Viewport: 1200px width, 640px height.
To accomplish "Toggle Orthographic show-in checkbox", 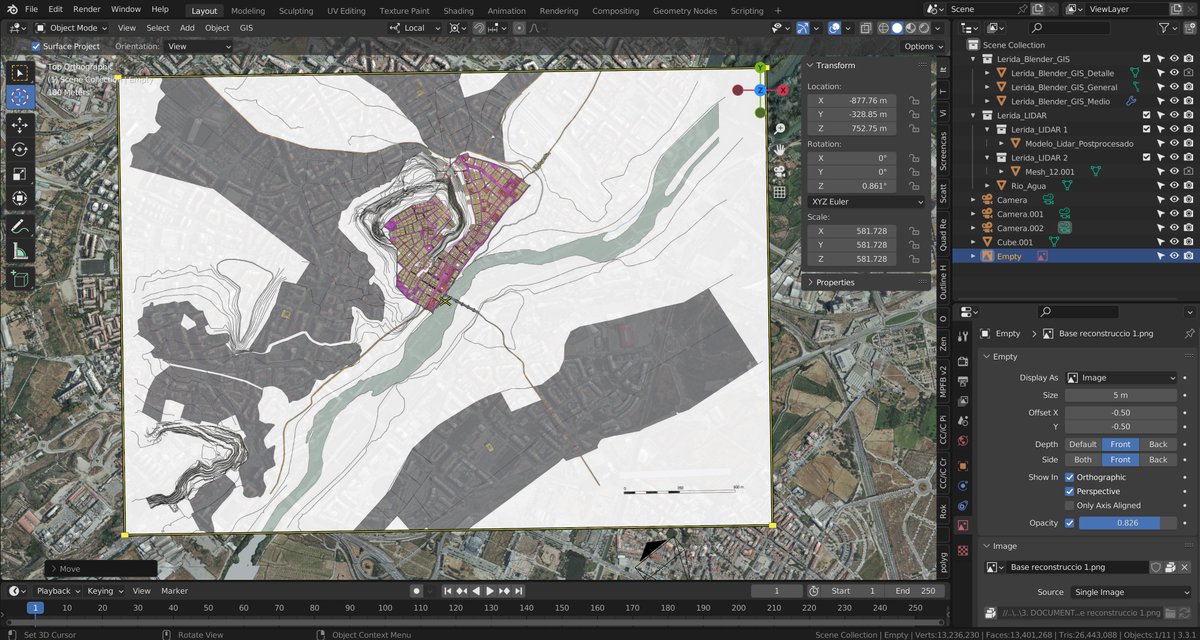I will click(x=1069, y=477).
